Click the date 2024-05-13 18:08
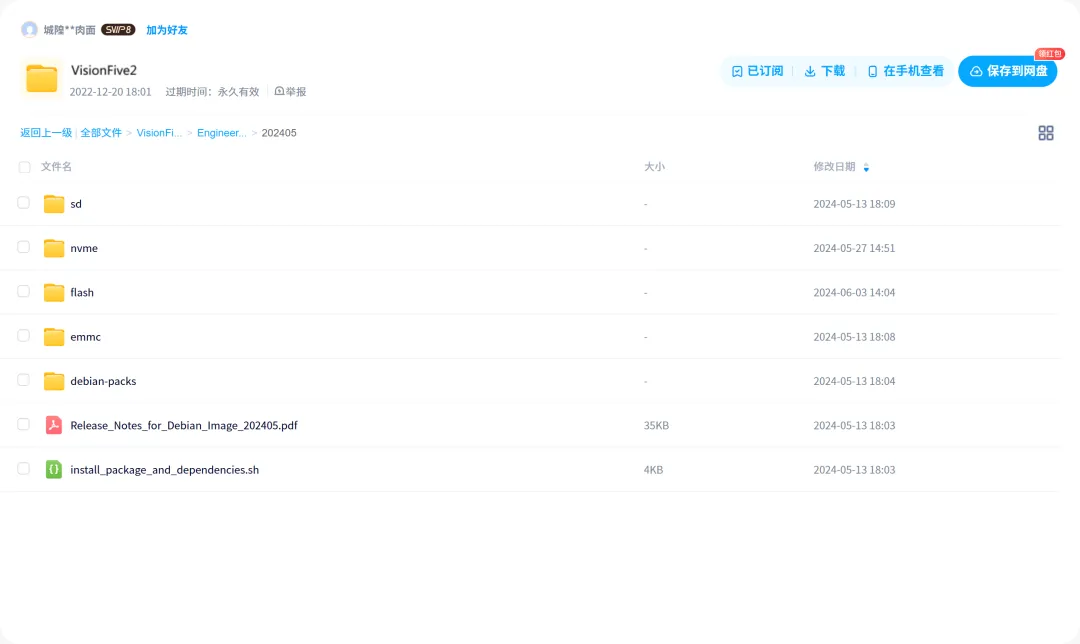Viewport: 1080px width, 644px height. point(854,337)
